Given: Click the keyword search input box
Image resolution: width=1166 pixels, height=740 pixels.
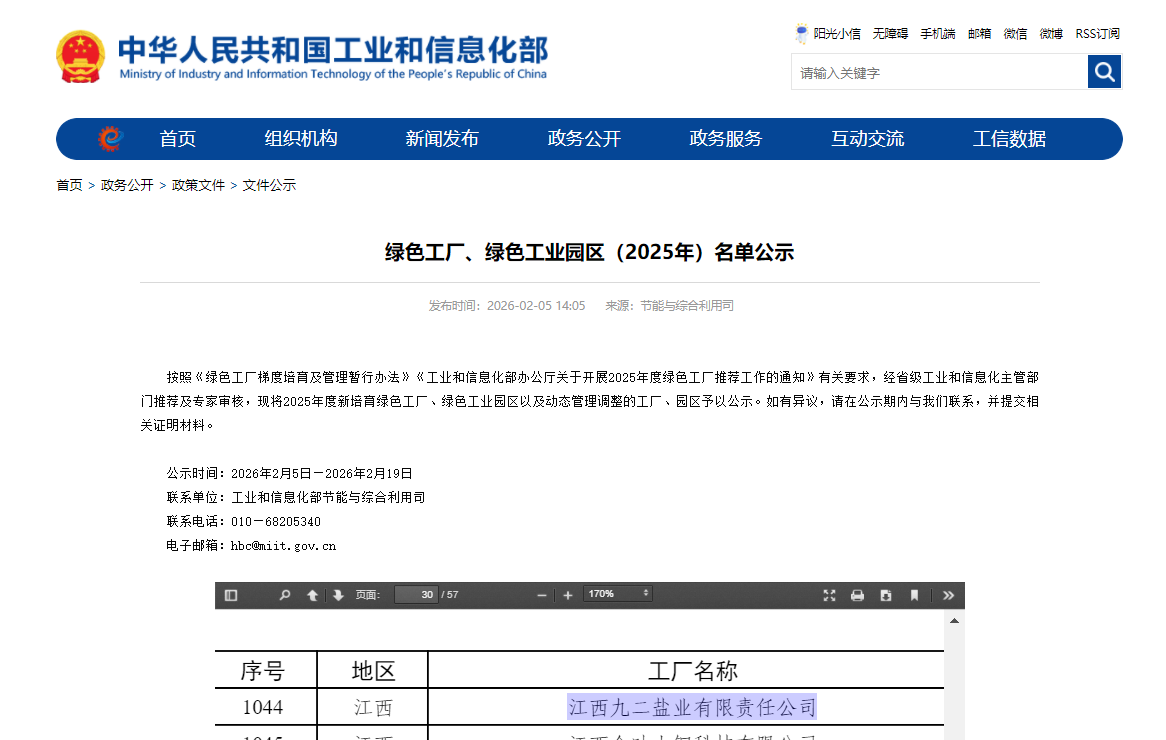Looking at the screenshot, I should tap(938, 73).
